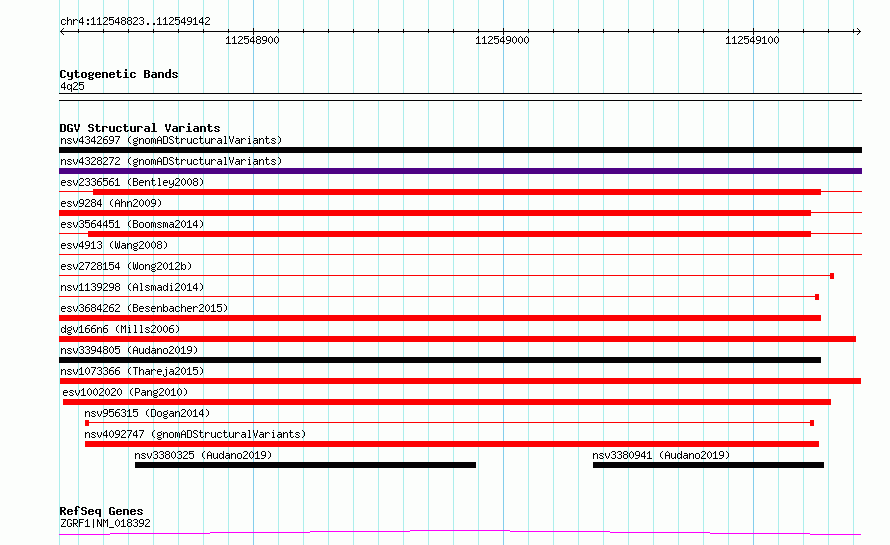Open esv3684262 (Besenbacher2015) variant label
This screenshot has width=890, height=545.
pyautogui.click(x=144, y=308)
